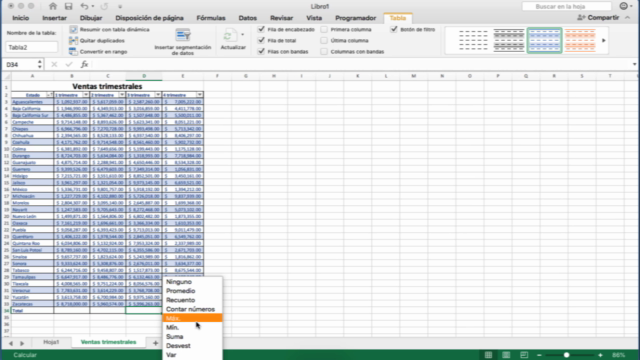Toggle the Fila de encabezado checkbox
Screen dimensions: 640x360
click(x=261, y=29)
